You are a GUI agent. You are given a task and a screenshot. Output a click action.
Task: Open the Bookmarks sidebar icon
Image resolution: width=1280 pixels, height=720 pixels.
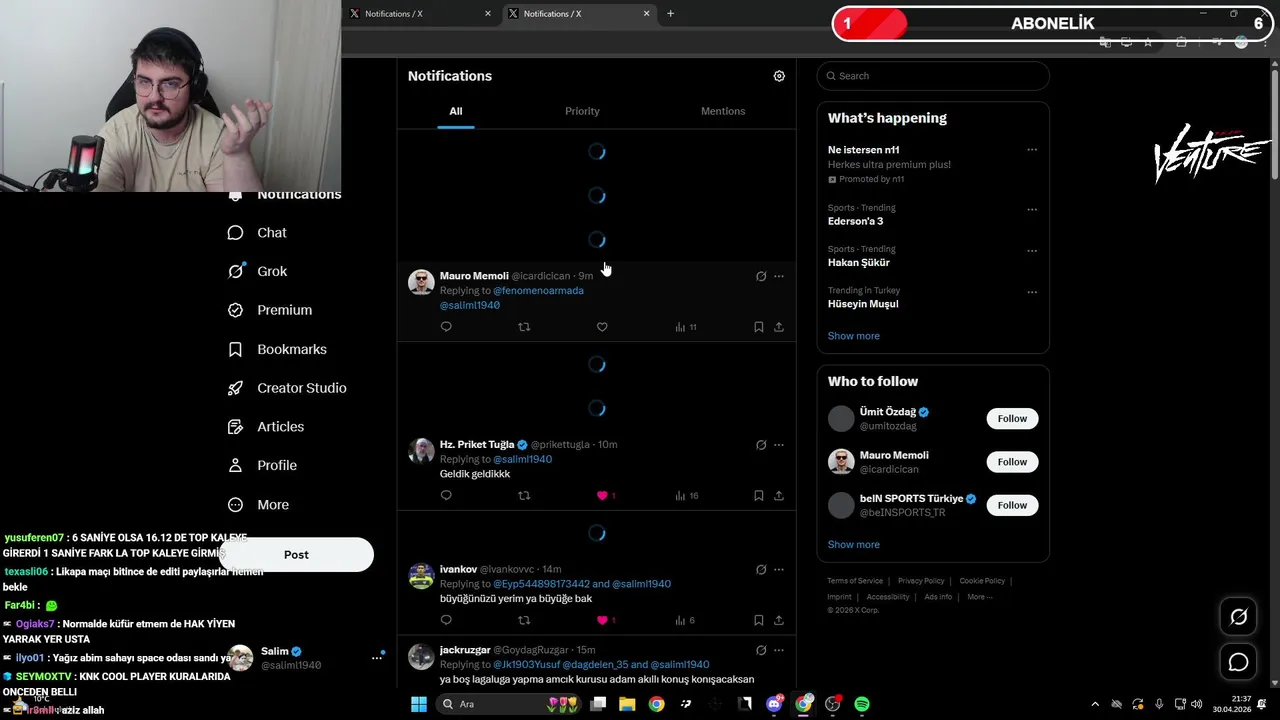click(x=236, y=349)
